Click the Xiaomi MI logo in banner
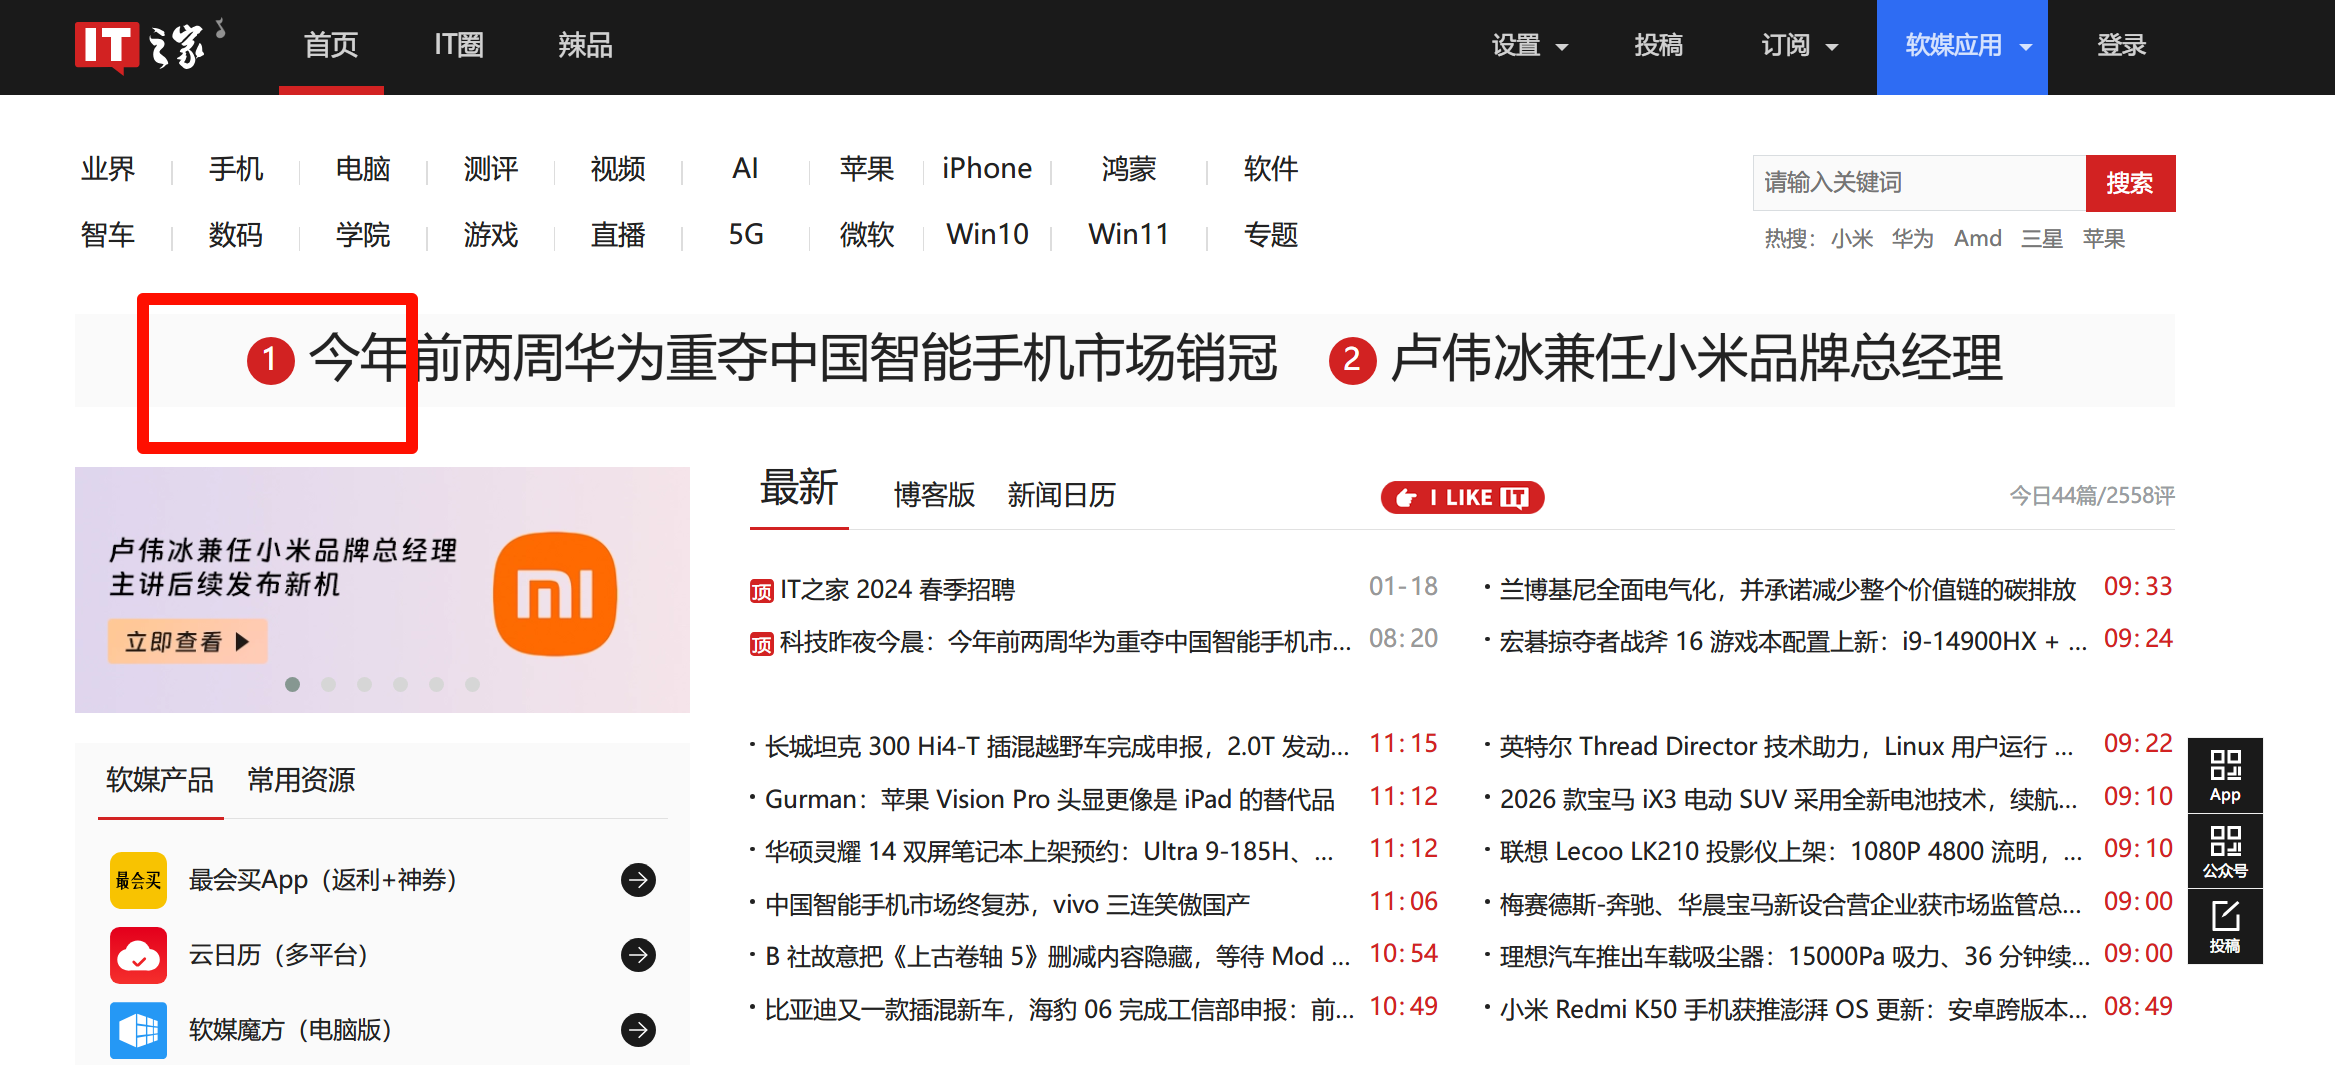 tap(555, 594)
